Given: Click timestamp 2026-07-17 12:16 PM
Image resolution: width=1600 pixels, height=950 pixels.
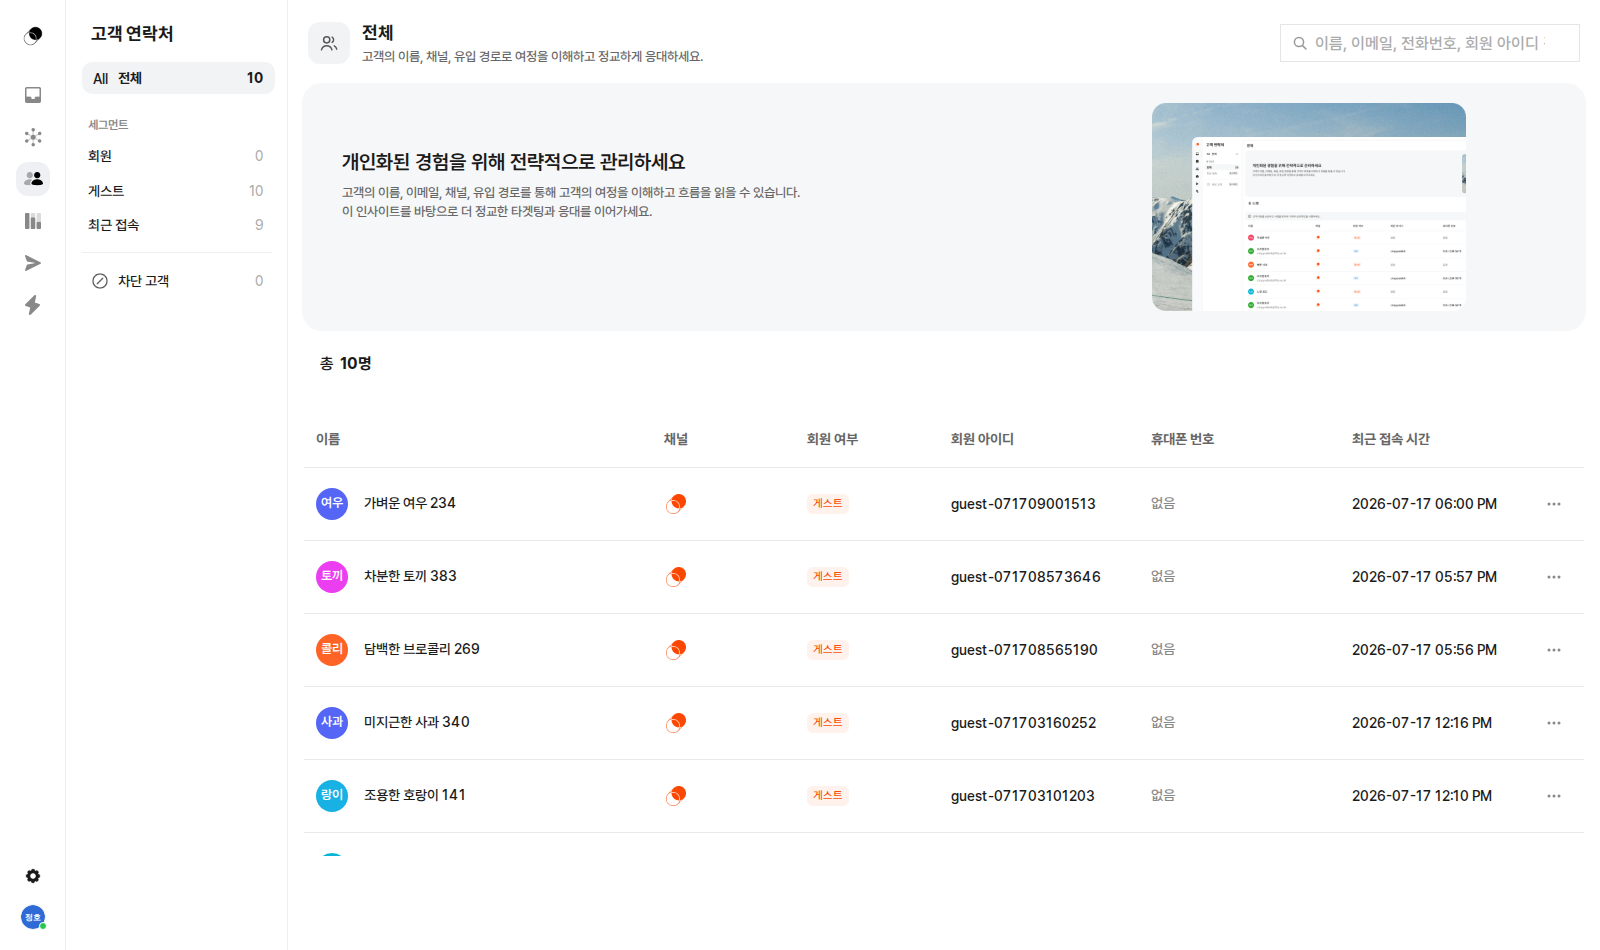Looking at the screenshot, I should (1422, 723).
